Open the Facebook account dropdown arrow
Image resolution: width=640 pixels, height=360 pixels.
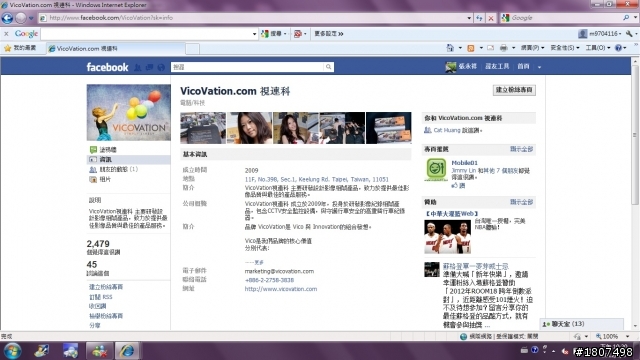539,67
